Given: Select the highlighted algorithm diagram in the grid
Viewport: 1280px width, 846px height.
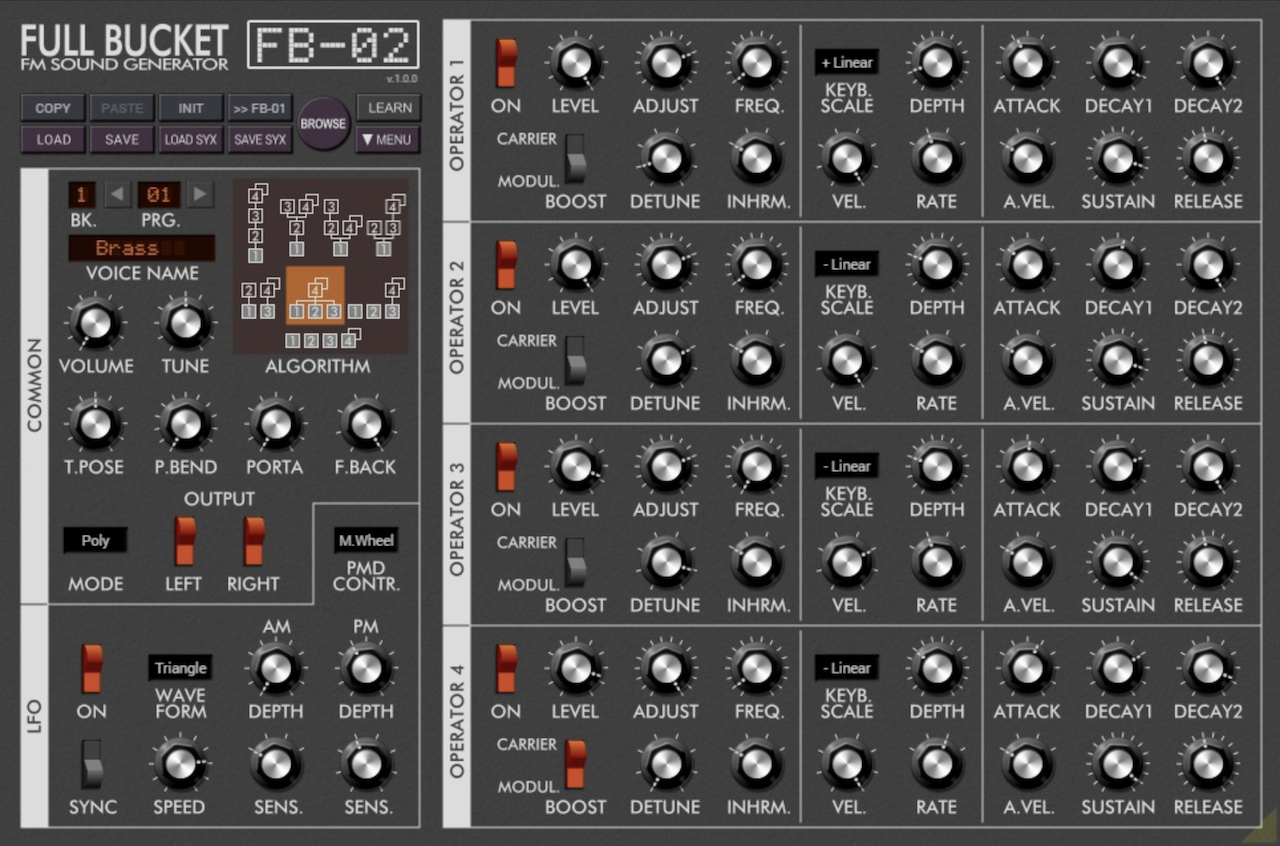Looking at the screenshot, I should coord(316,296).
